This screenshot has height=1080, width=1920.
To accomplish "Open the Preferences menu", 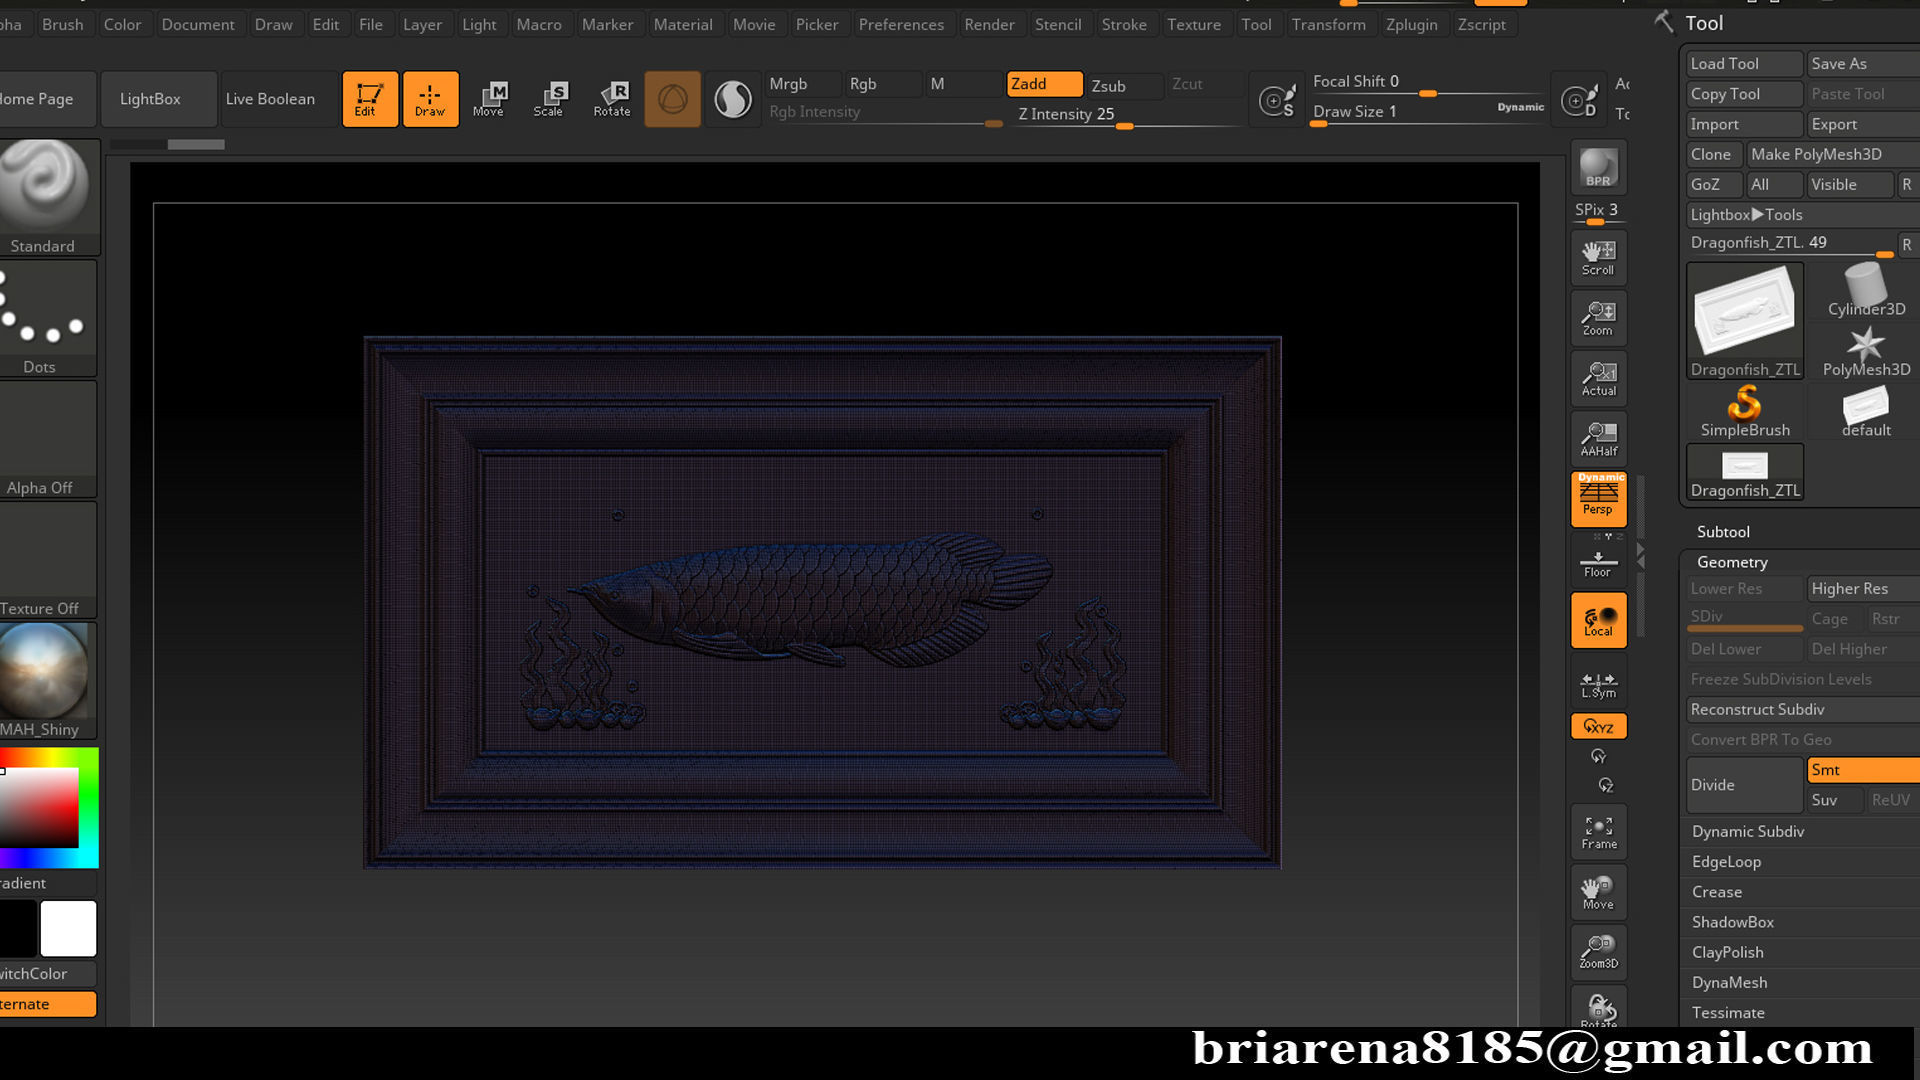I will coord(900,24).
